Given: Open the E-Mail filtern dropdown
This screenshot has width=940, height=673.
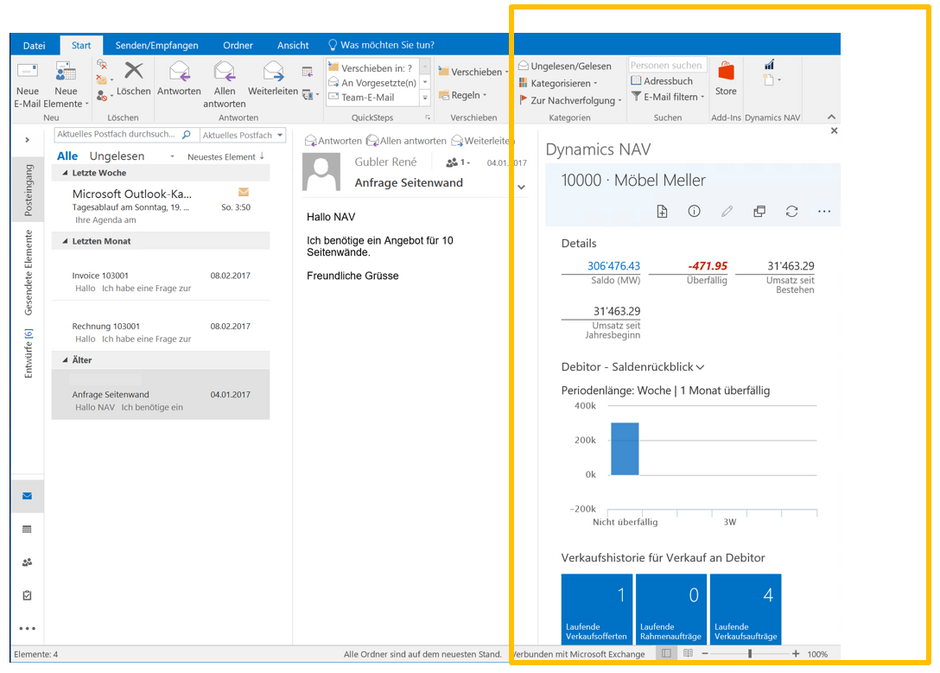Looking at the screenshot, I should 668,96.
